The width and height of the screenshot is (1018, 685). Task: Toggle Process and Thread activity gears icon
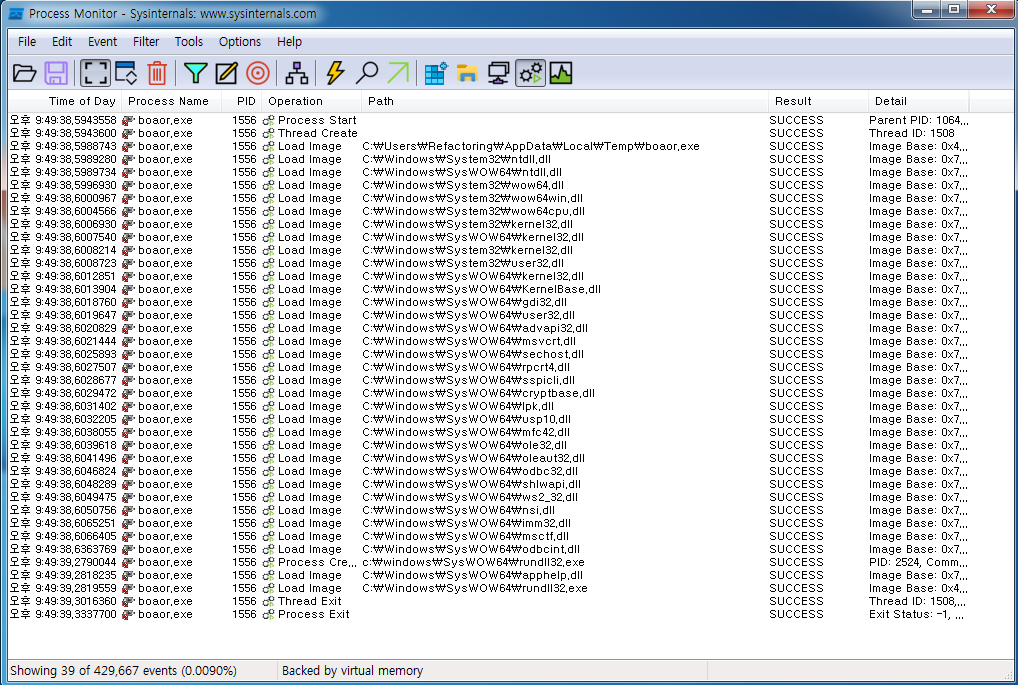coord(530,73)
